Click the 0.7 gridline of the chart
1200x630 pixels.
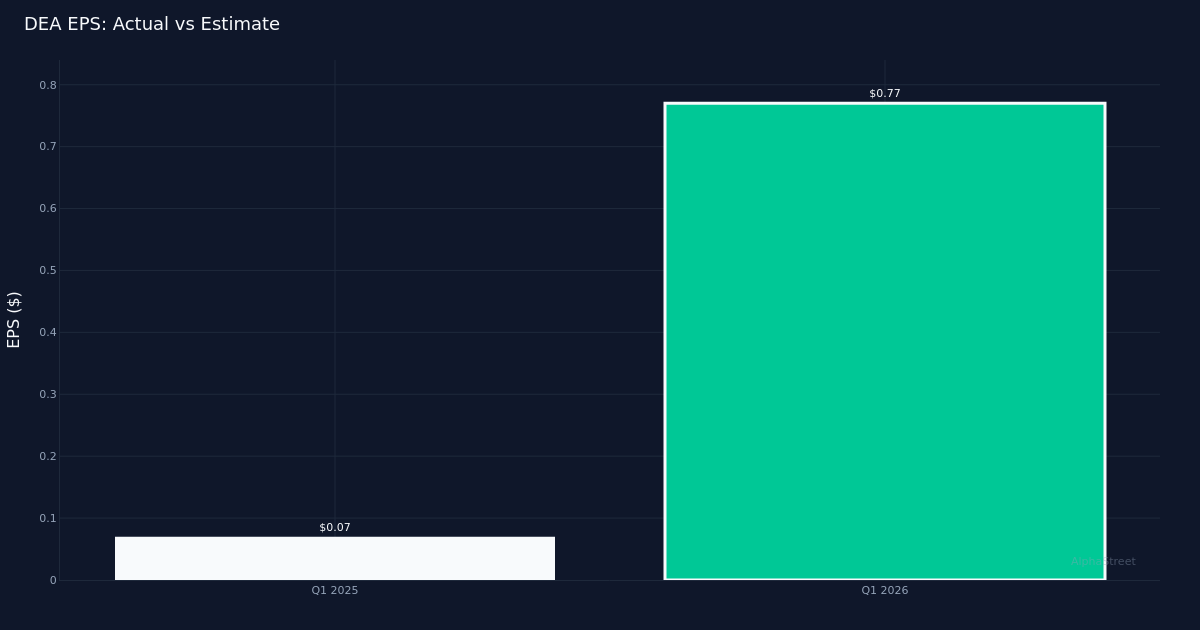pos(400,146)
